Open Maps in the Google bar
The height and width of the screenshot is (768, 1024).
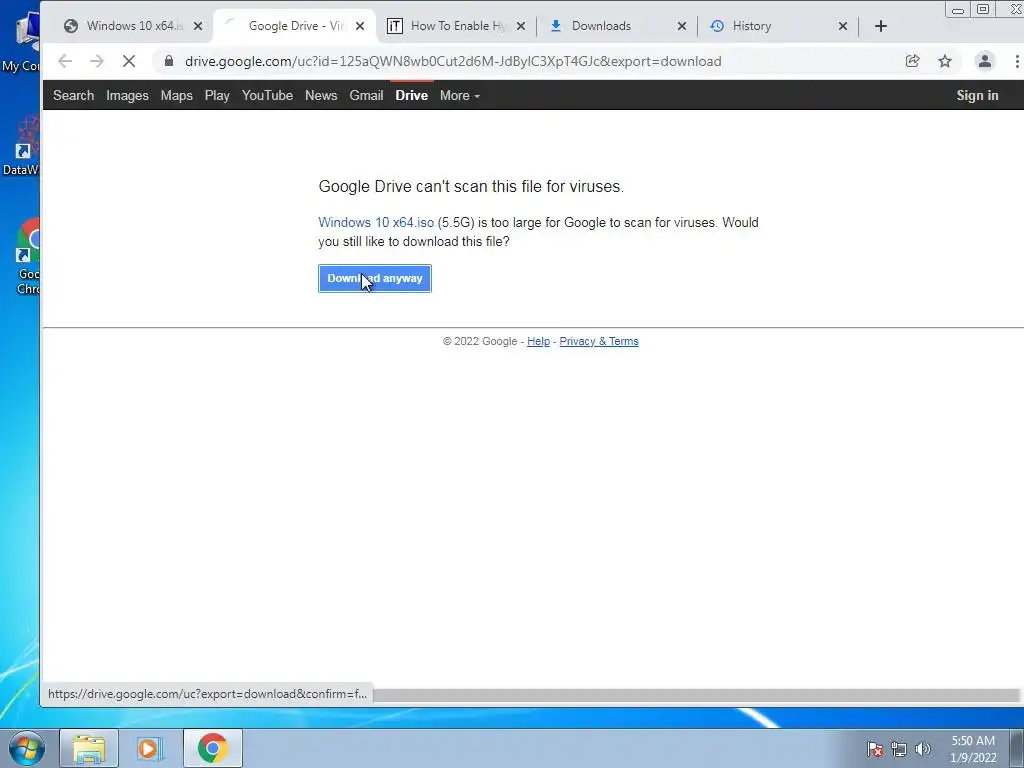coord(176,95)
